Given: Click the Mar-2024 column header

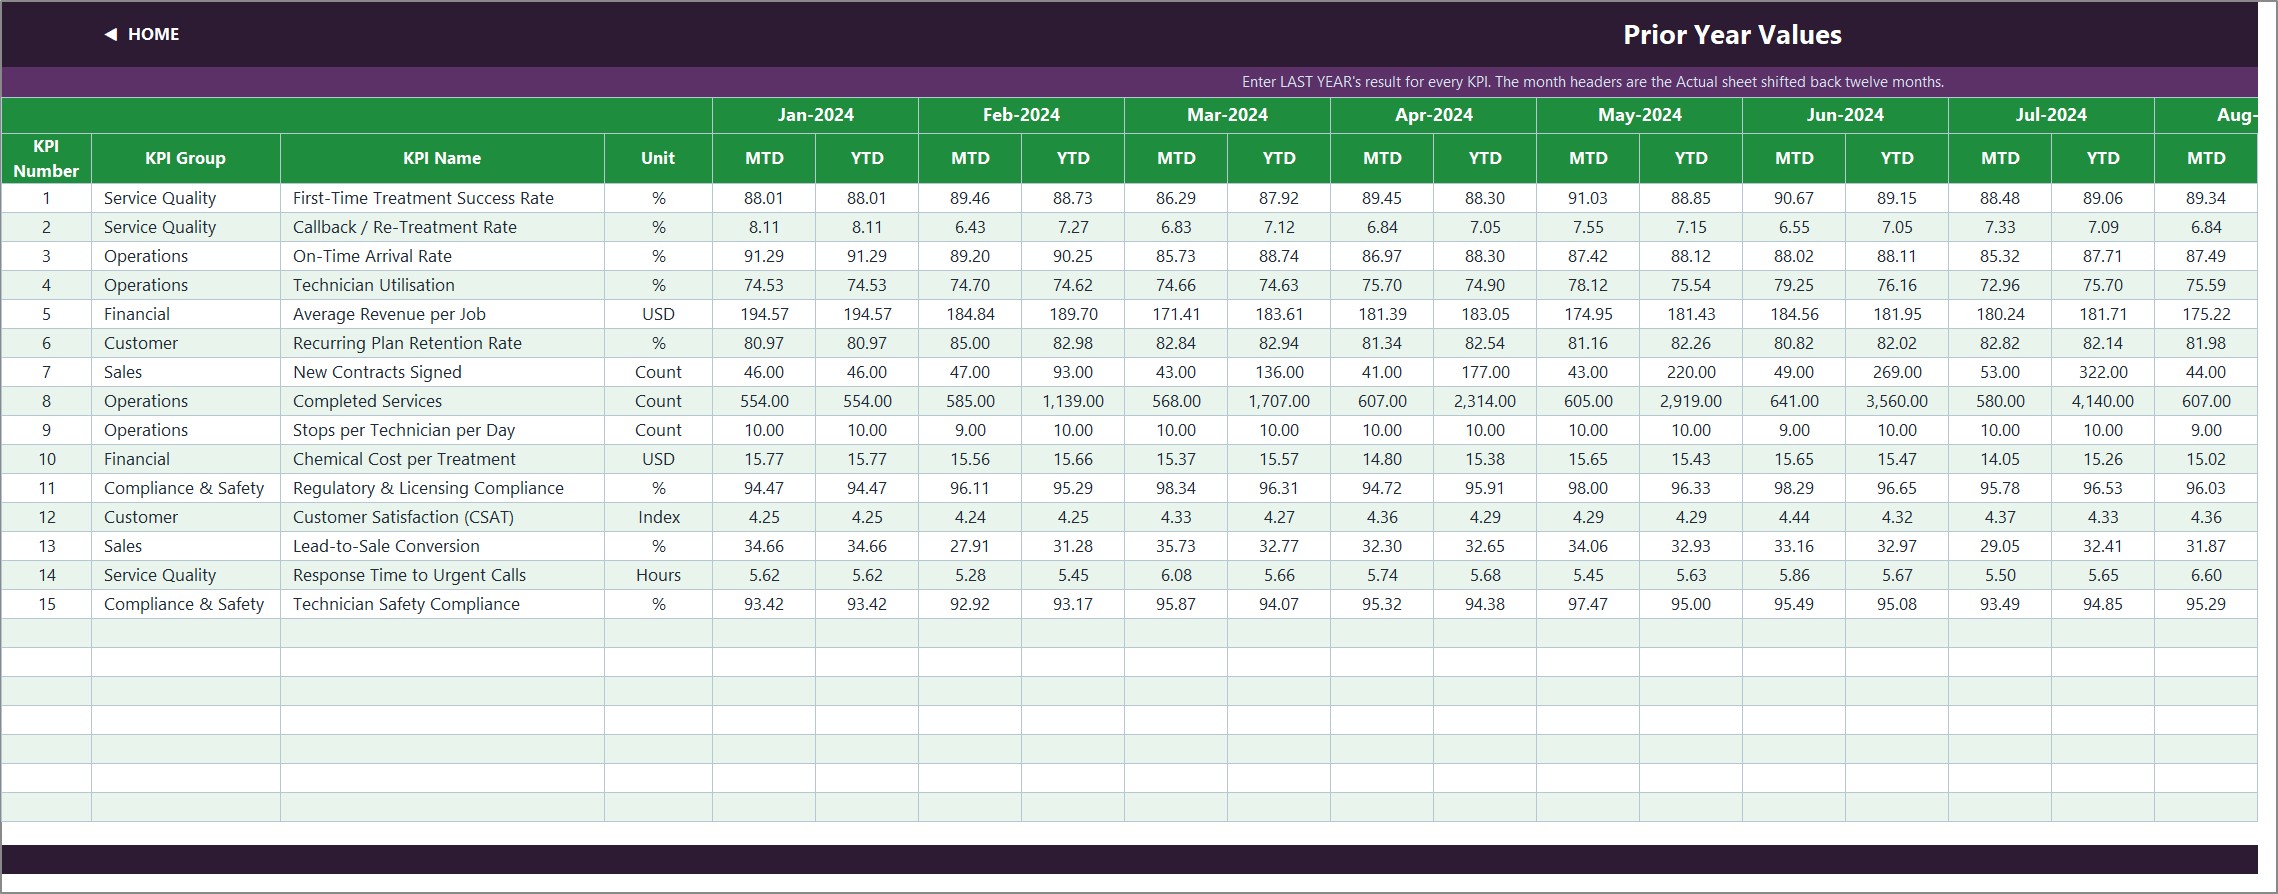Looking at the screenshot, I should pyautogui.click(x=1227, y=115).
